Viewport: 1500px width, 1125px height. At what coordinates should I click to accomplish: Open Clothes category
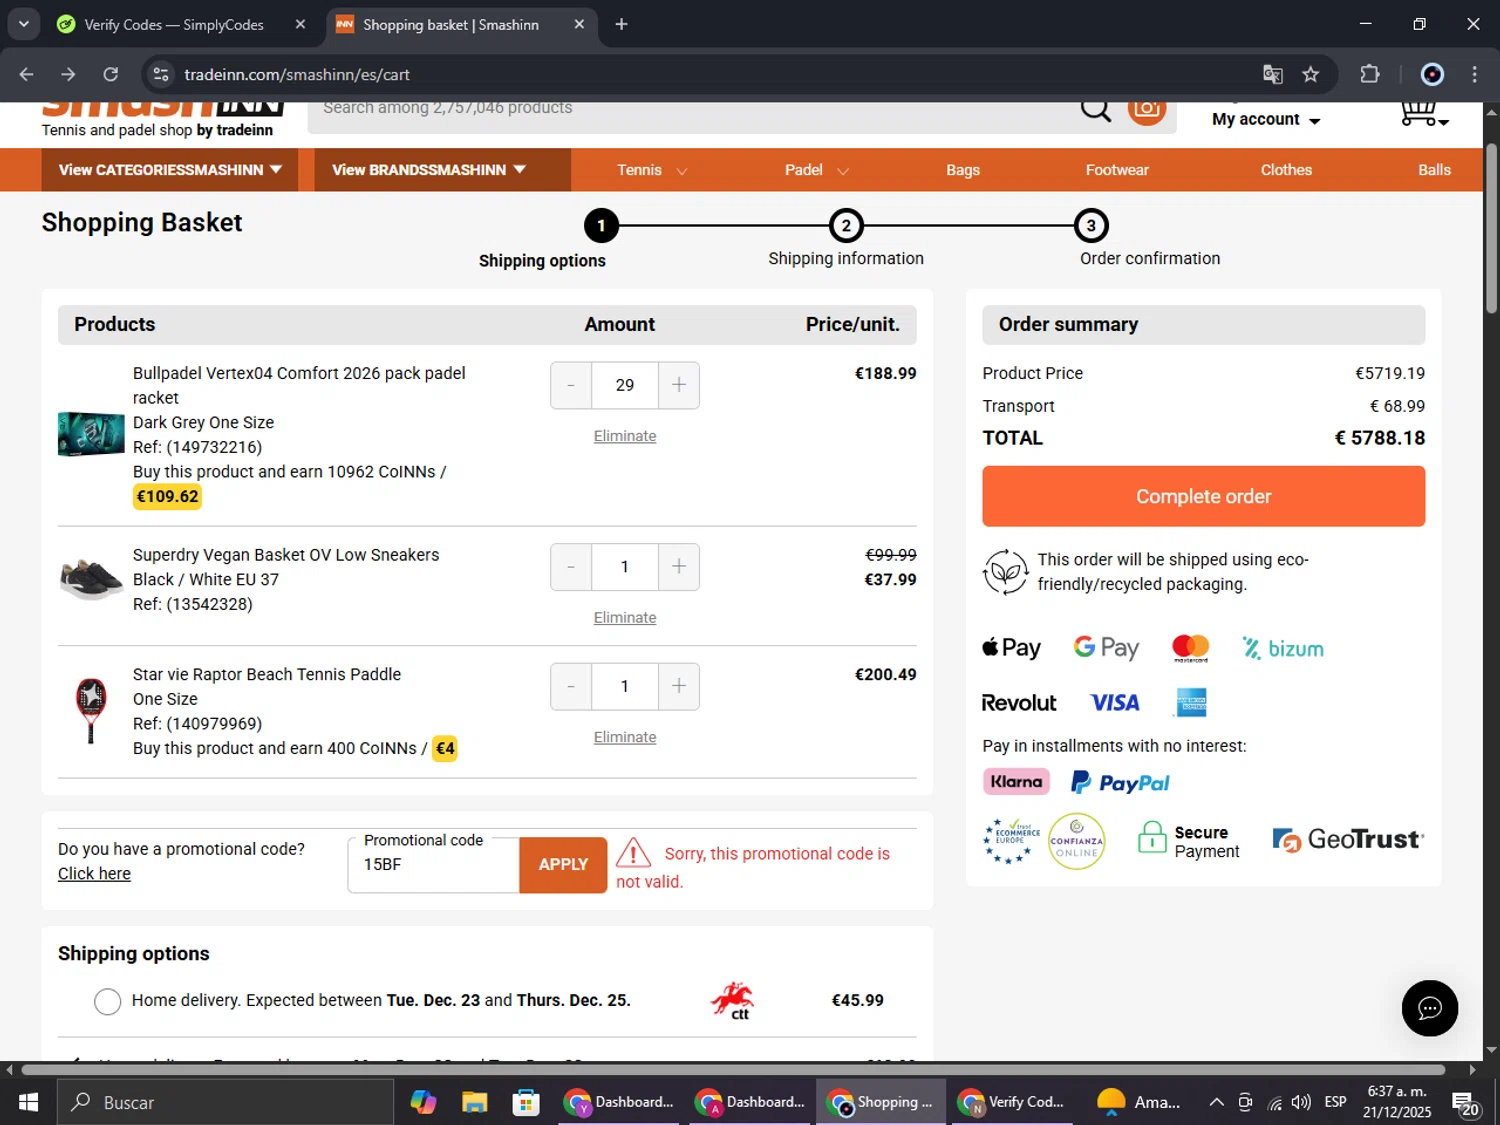point(1286,170)
